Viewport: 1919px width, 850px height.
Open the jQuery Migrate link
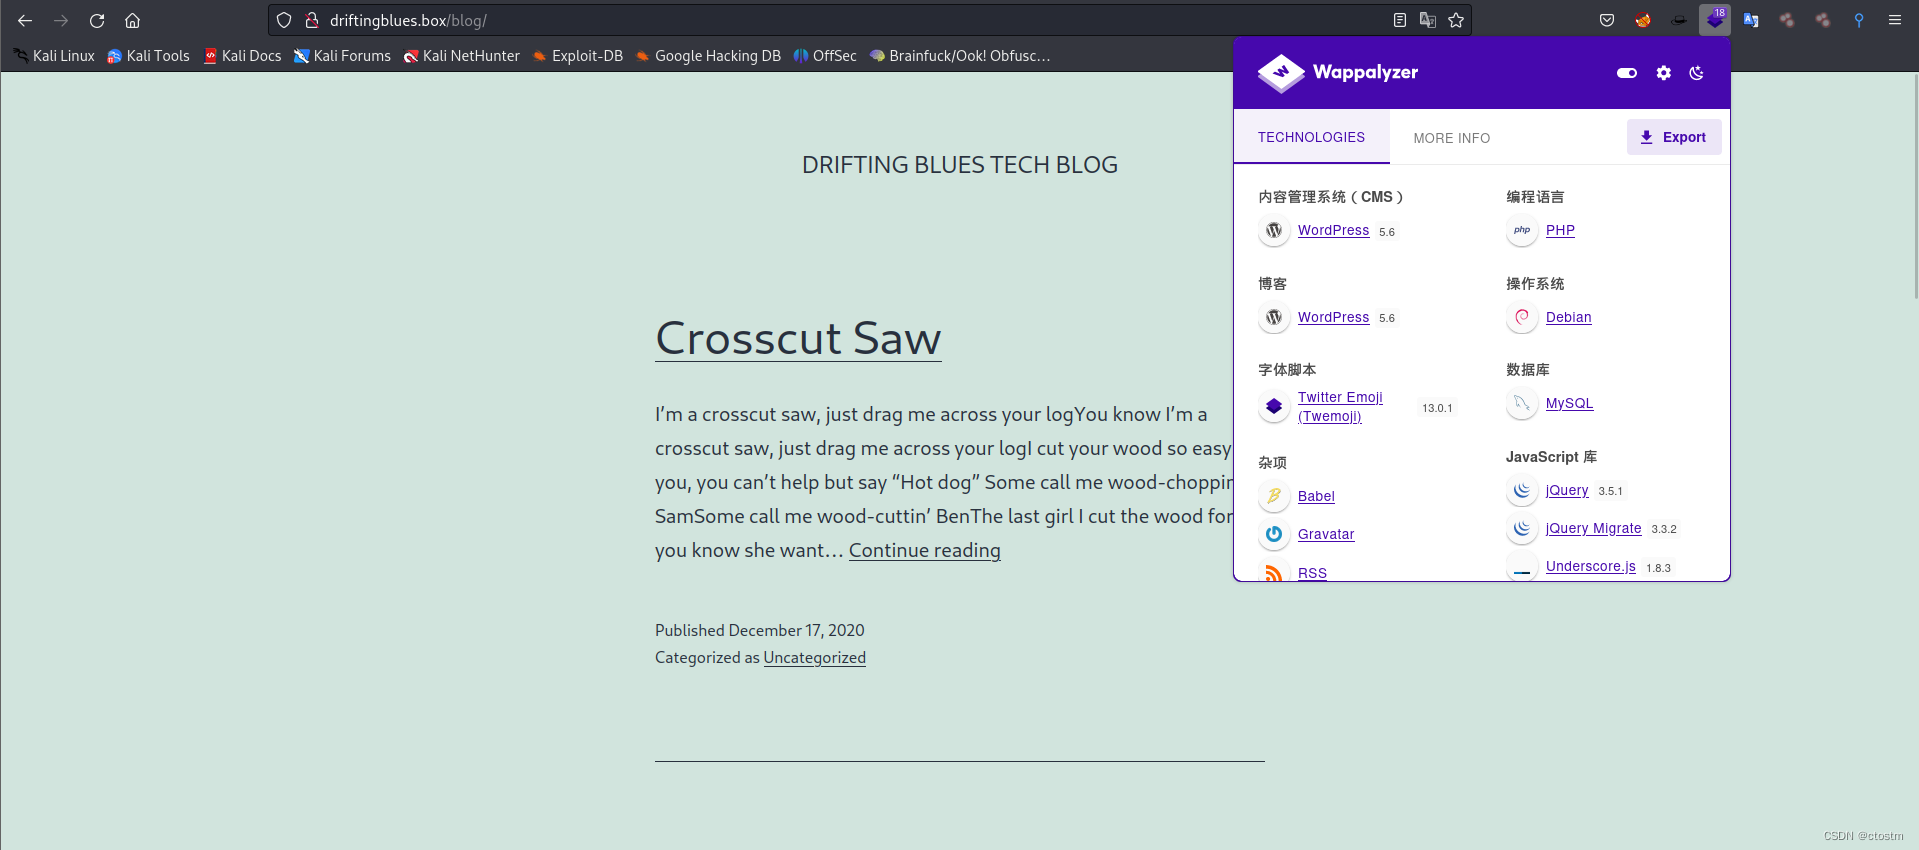[x=1593, y=528]
